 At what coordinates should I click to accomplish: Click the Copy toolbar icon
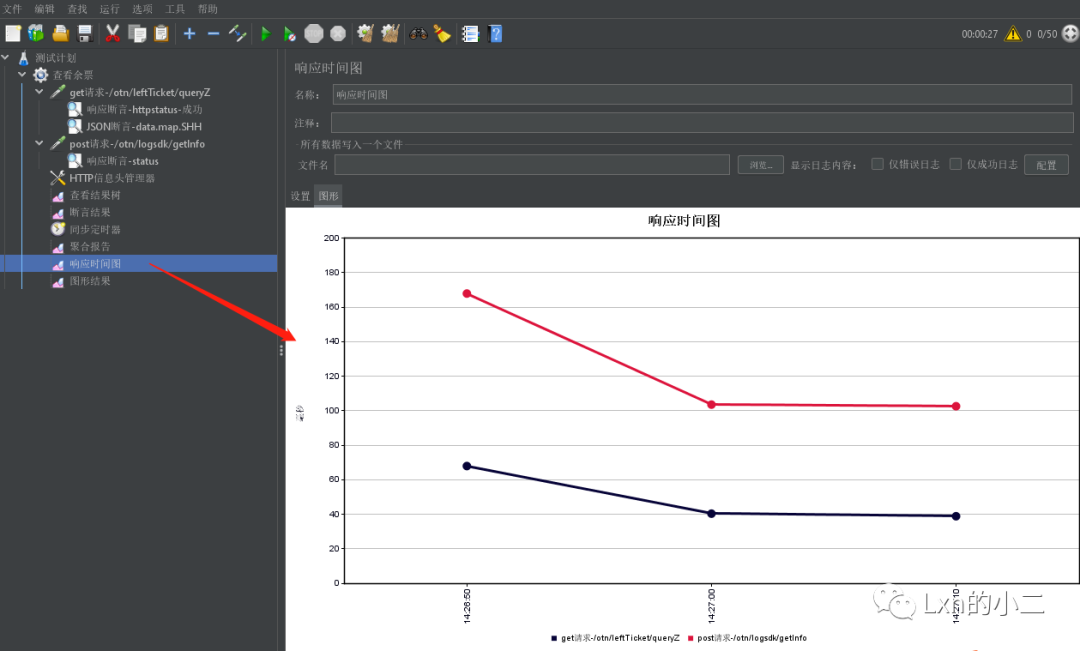137,33
